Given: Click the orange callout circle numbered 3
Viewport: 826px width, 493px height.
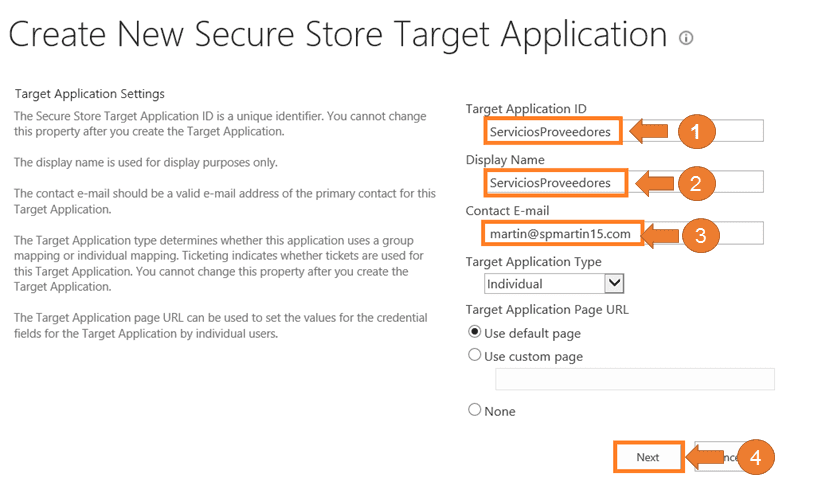Looking at the screenshot, I should (701, 235).
